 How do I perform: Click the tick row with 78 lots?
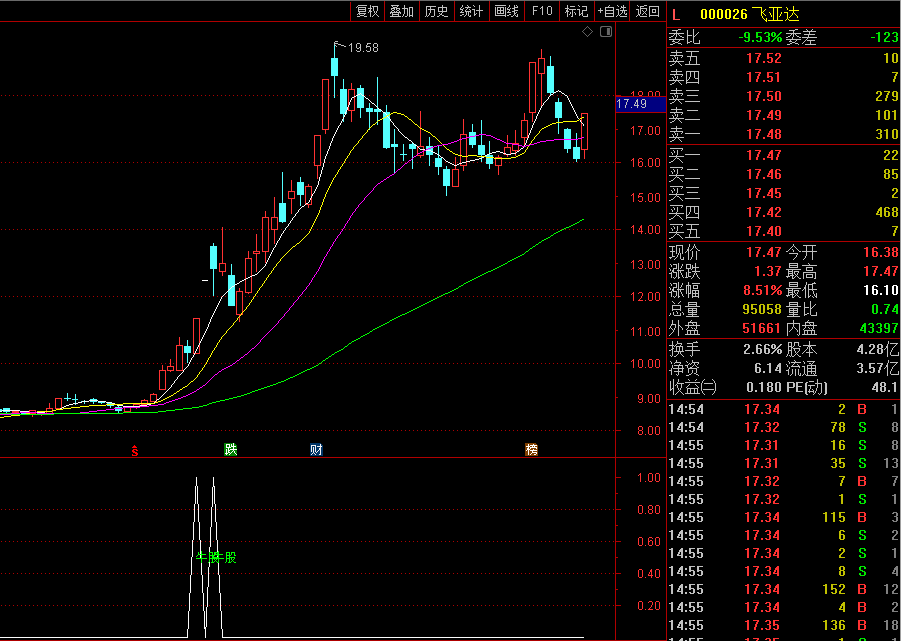click(784, 427)
